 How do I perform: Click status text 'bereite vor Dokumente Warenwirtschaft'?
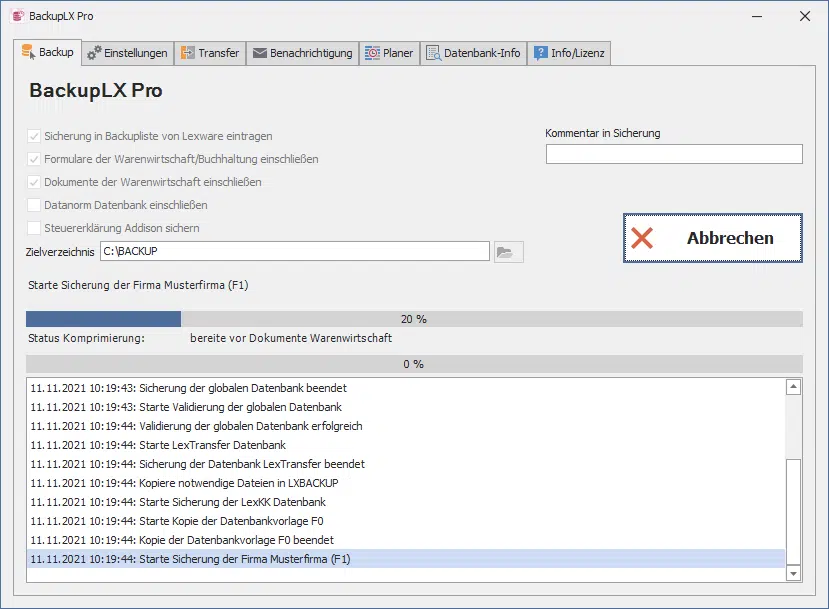click(x=291, y=338)
